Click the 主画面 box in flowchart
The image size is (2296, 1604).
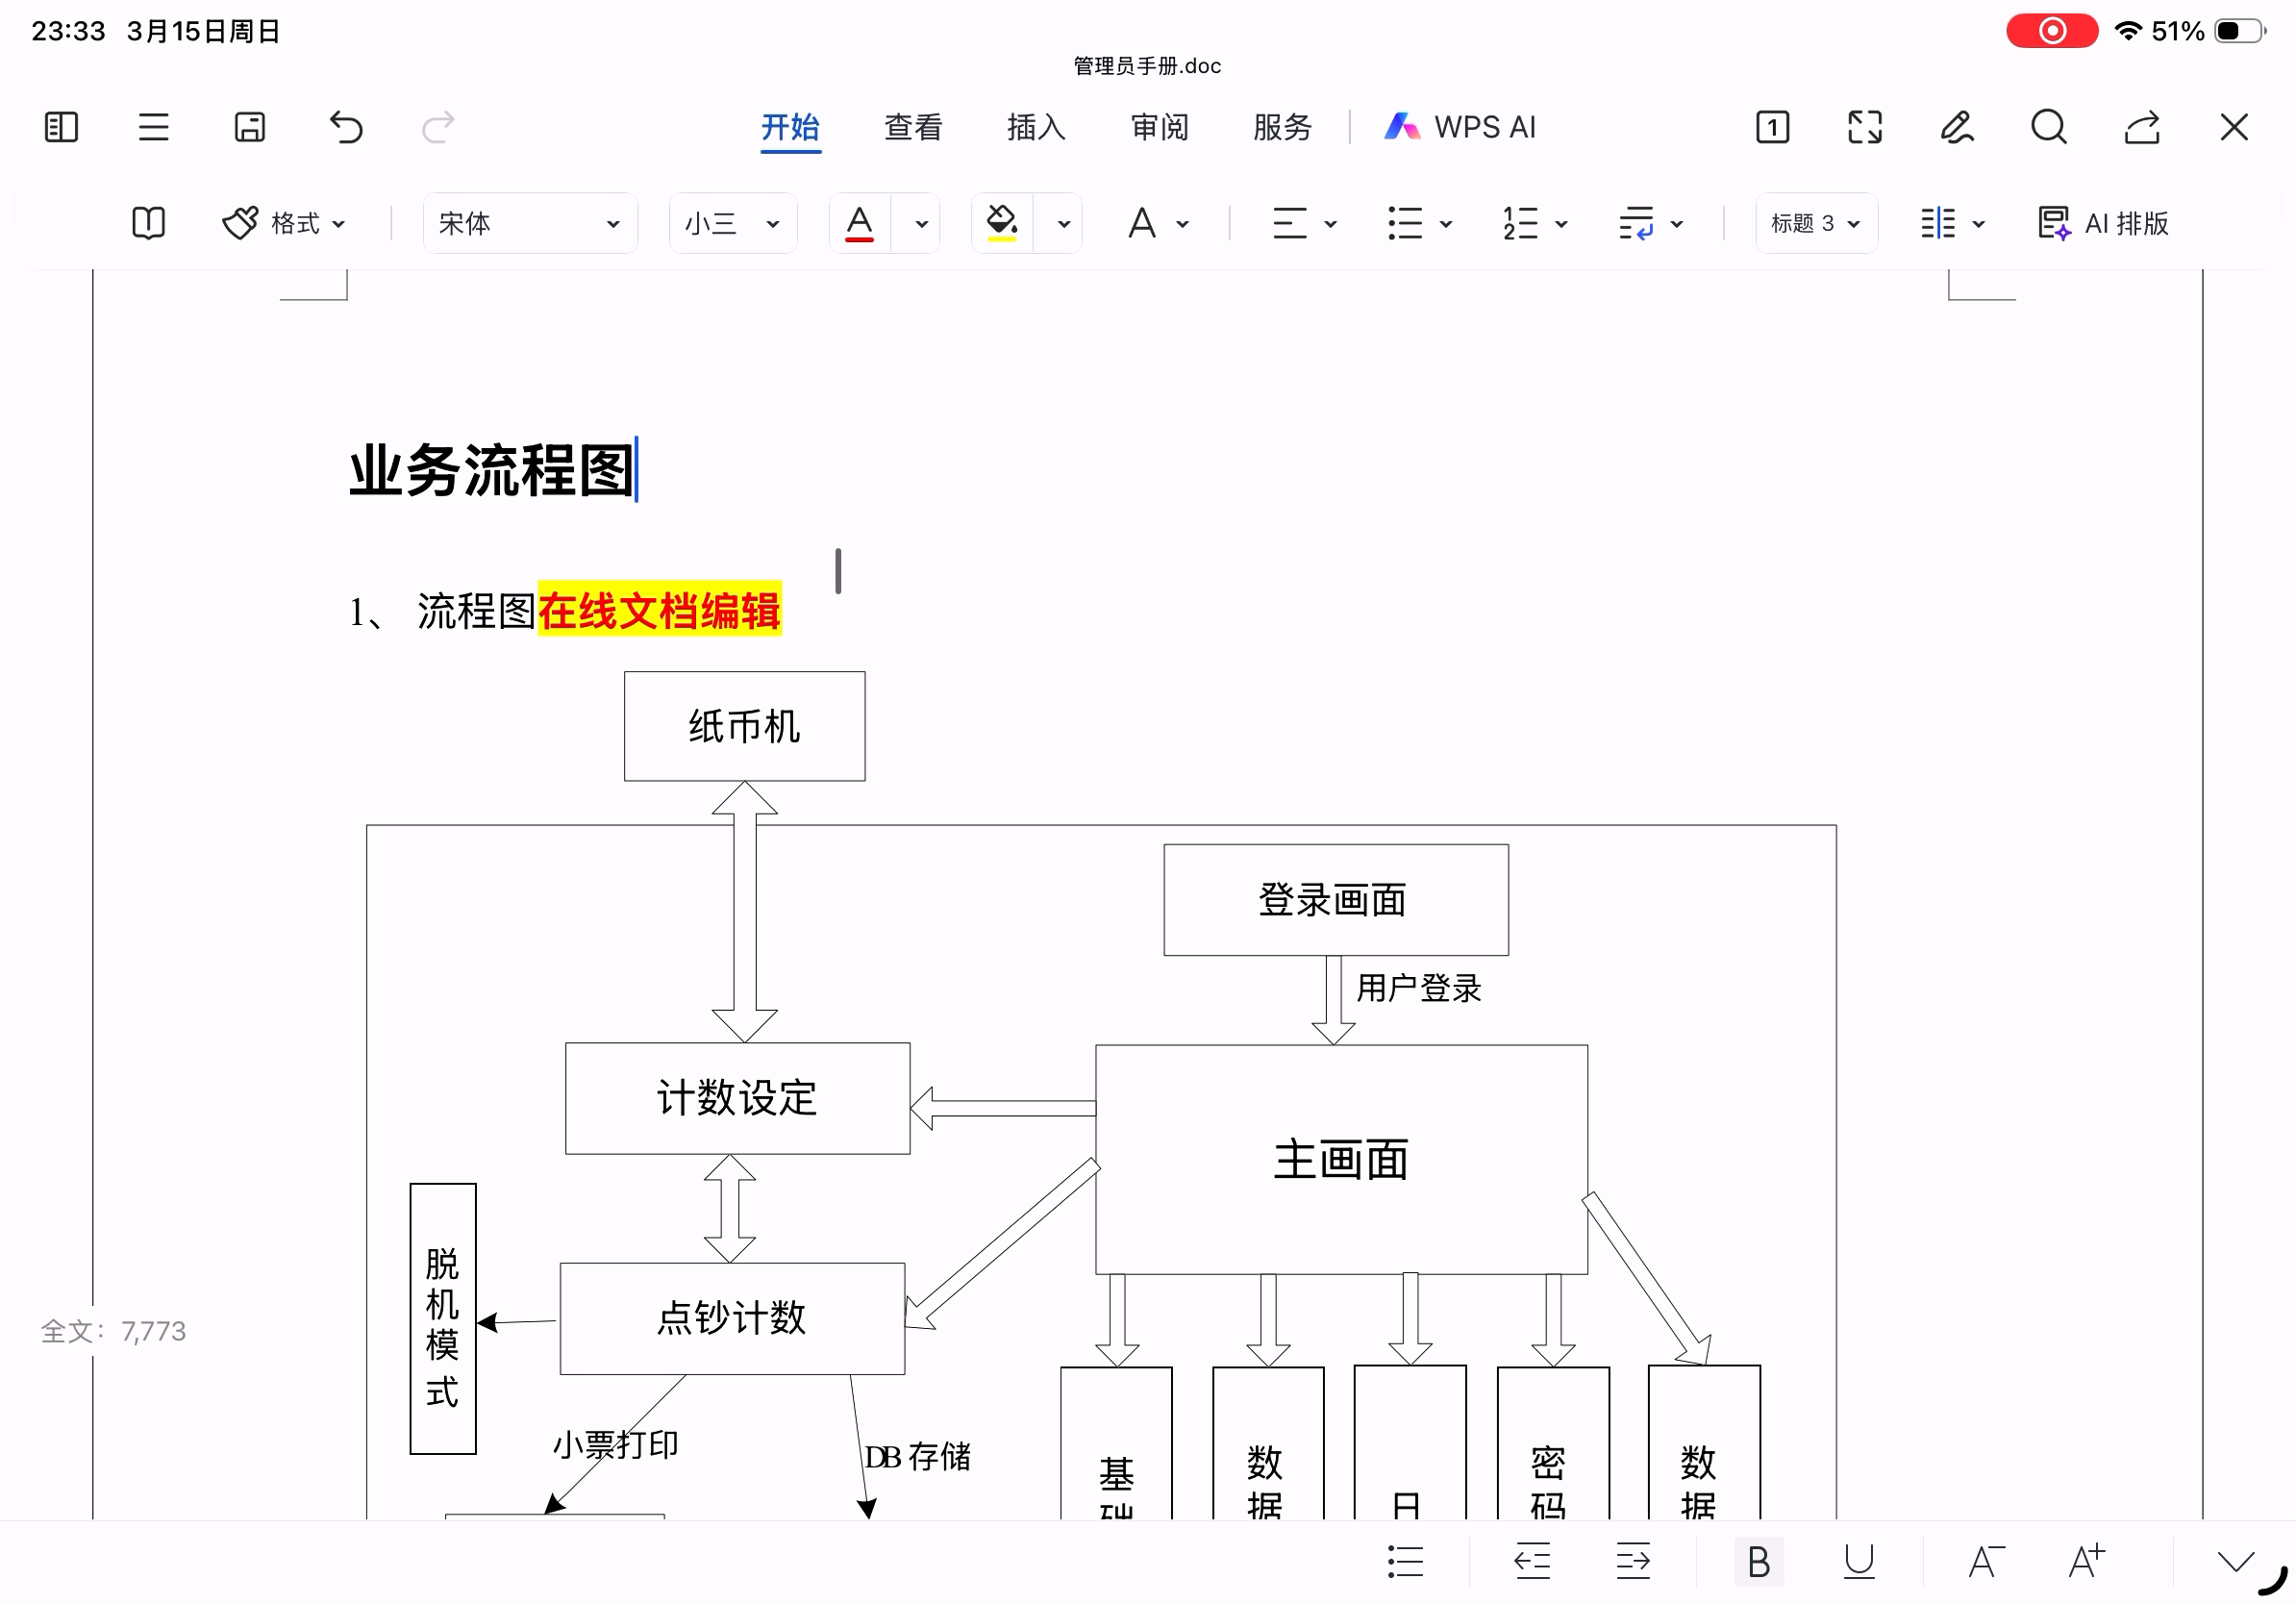(x=1341, y=1159)
